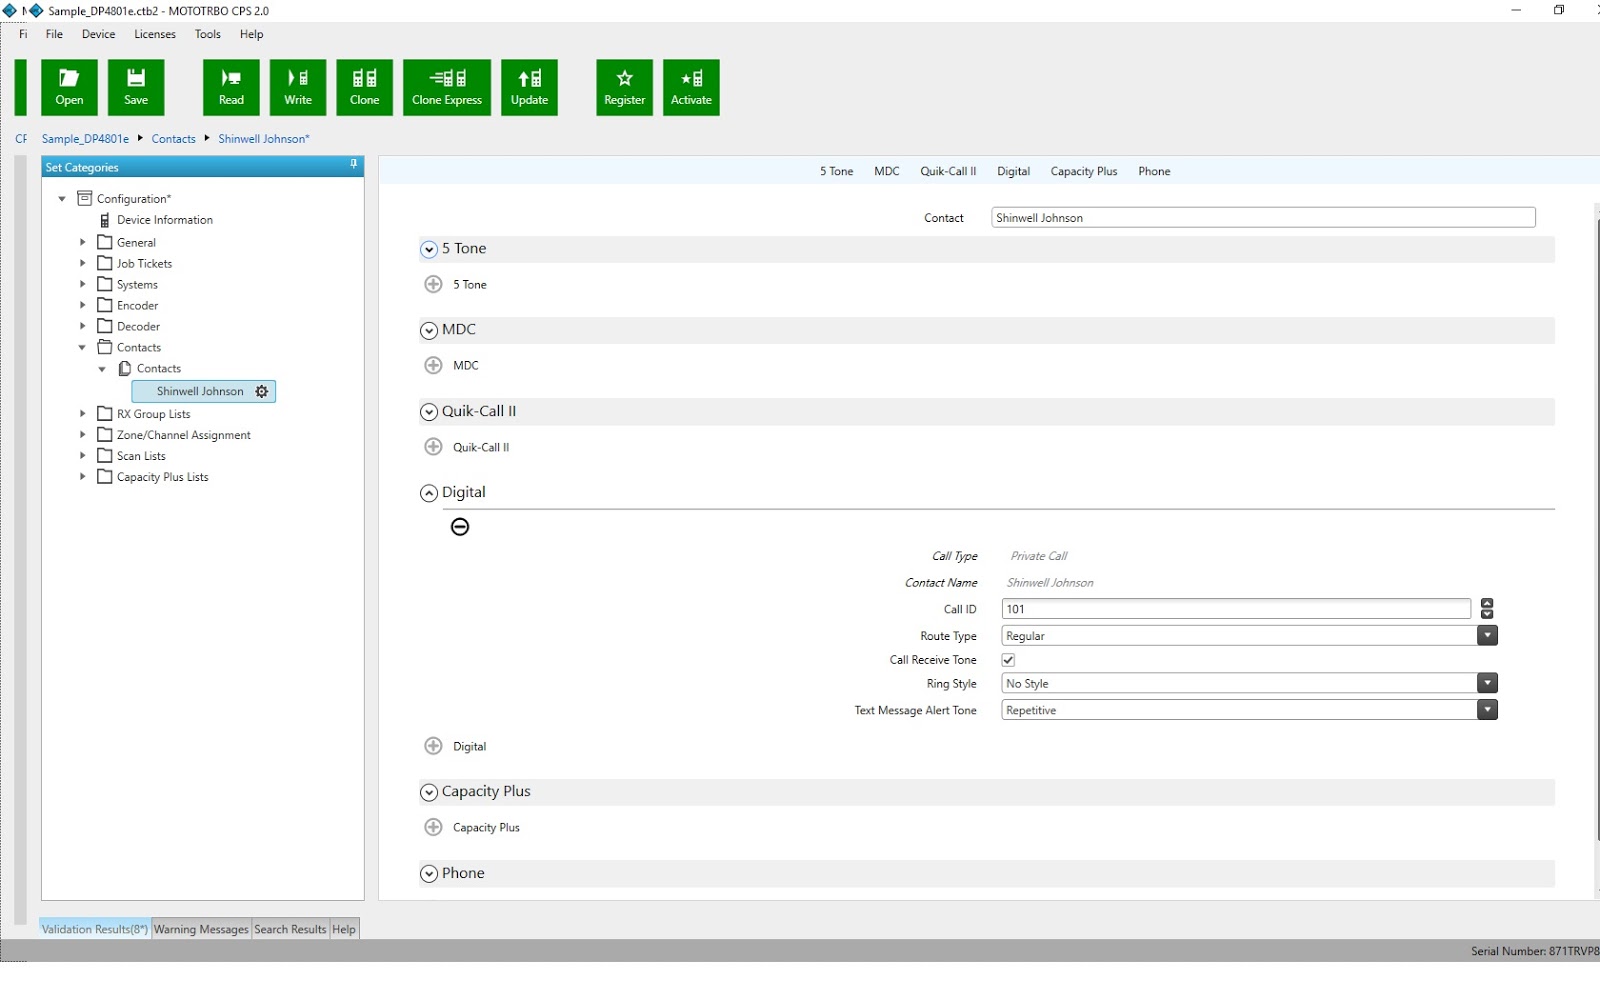Open the Device menu
This screenshot has height=1000, width=1600.
(98, 34)
